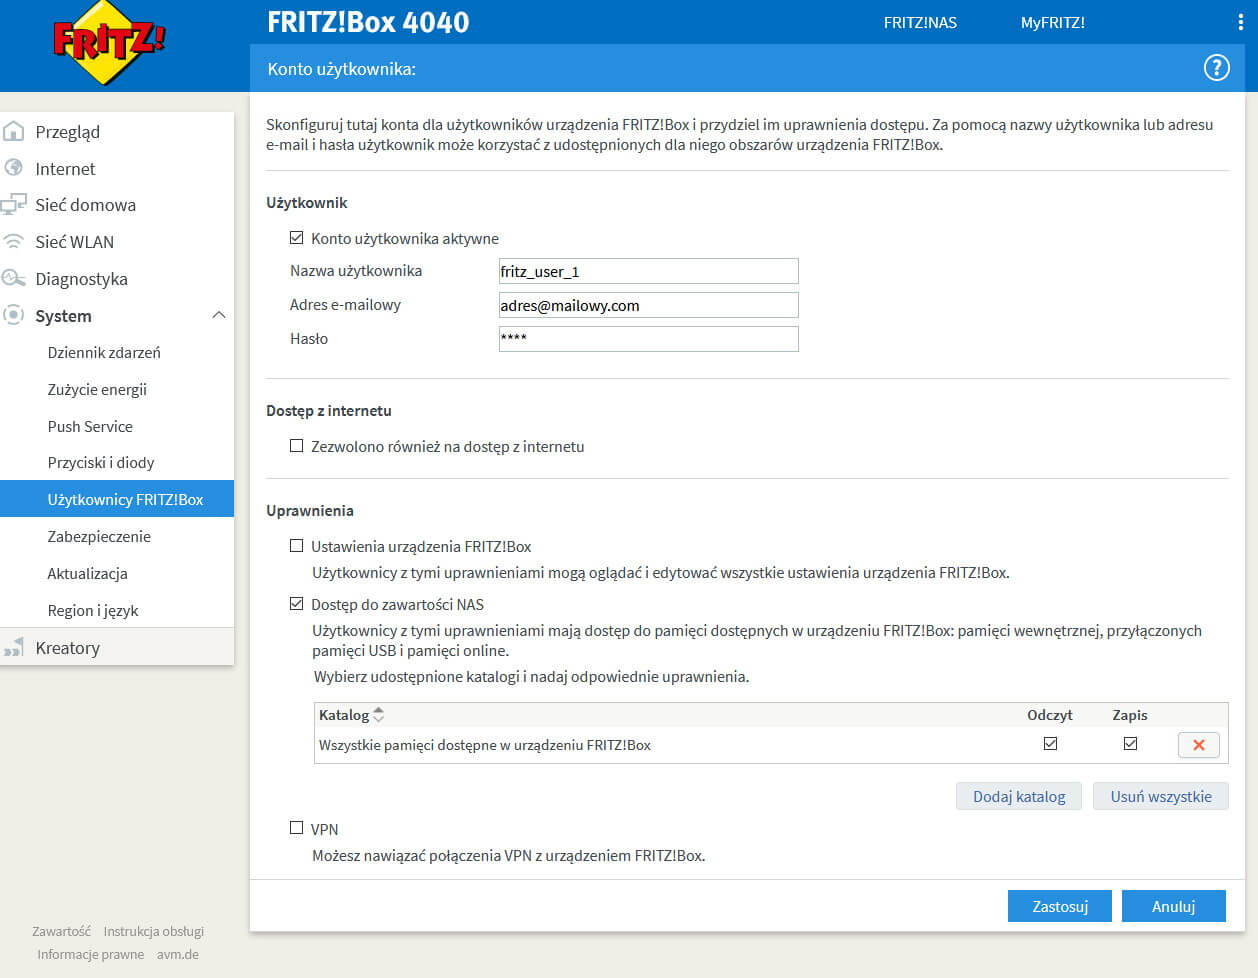Remove the shared folder with the red X icon
The height and width of the screenshot is (978, 1258).
[x=1198, y=744]
